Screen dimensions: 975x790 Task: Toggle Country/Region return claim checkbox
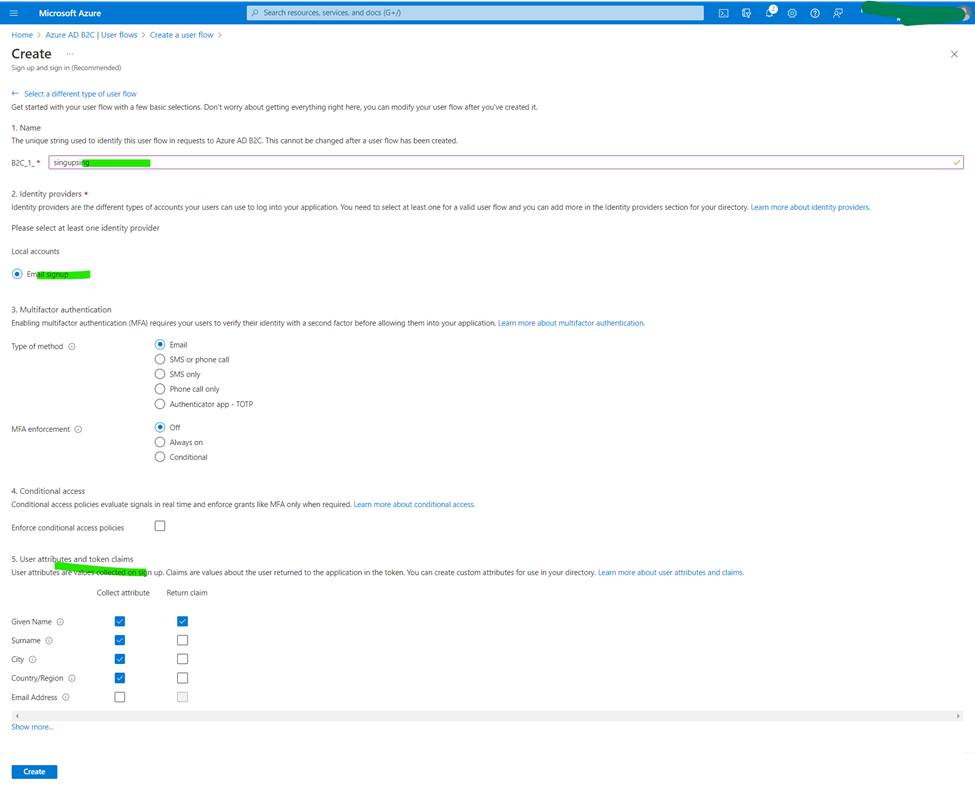click(182, 677)
